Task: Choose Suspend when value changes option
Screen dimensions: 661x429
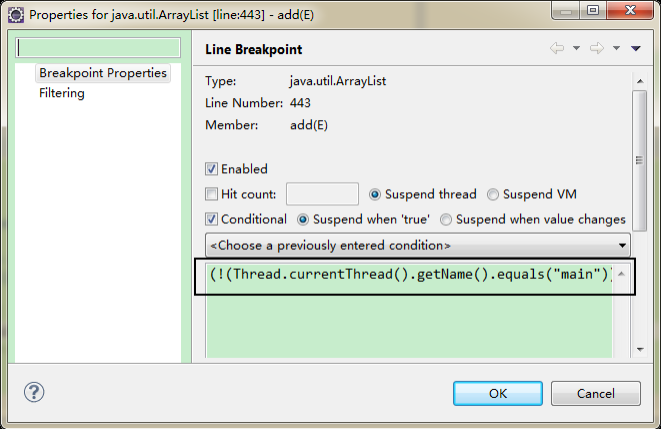Action: tap(446, 219)
